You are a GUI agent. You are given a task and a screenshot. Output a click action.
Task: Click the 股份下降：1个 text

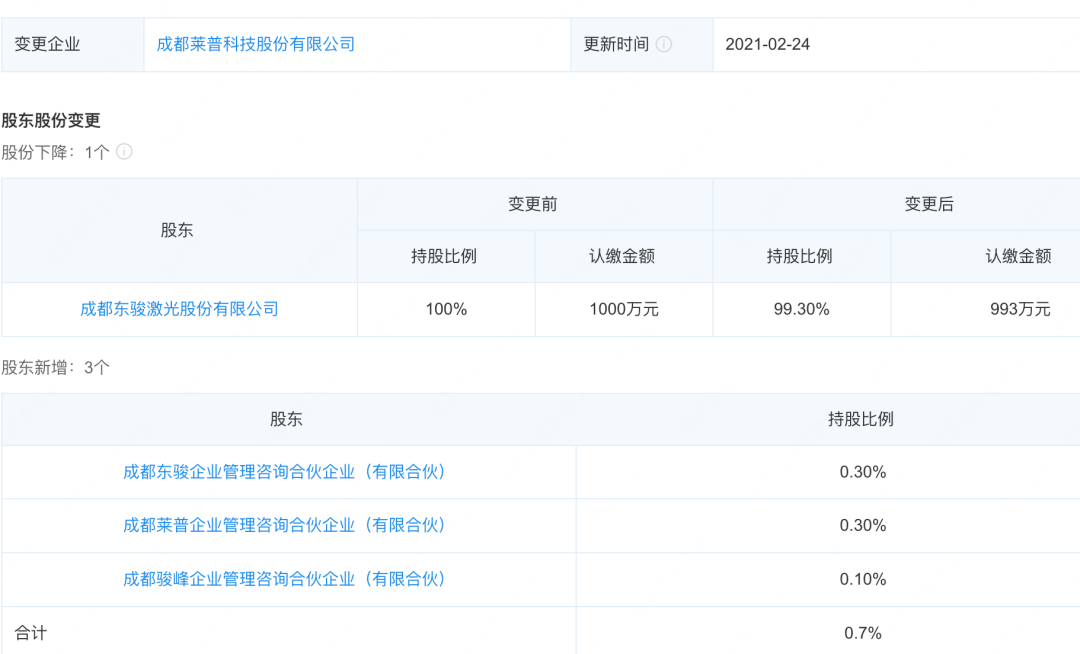point(55,152)
